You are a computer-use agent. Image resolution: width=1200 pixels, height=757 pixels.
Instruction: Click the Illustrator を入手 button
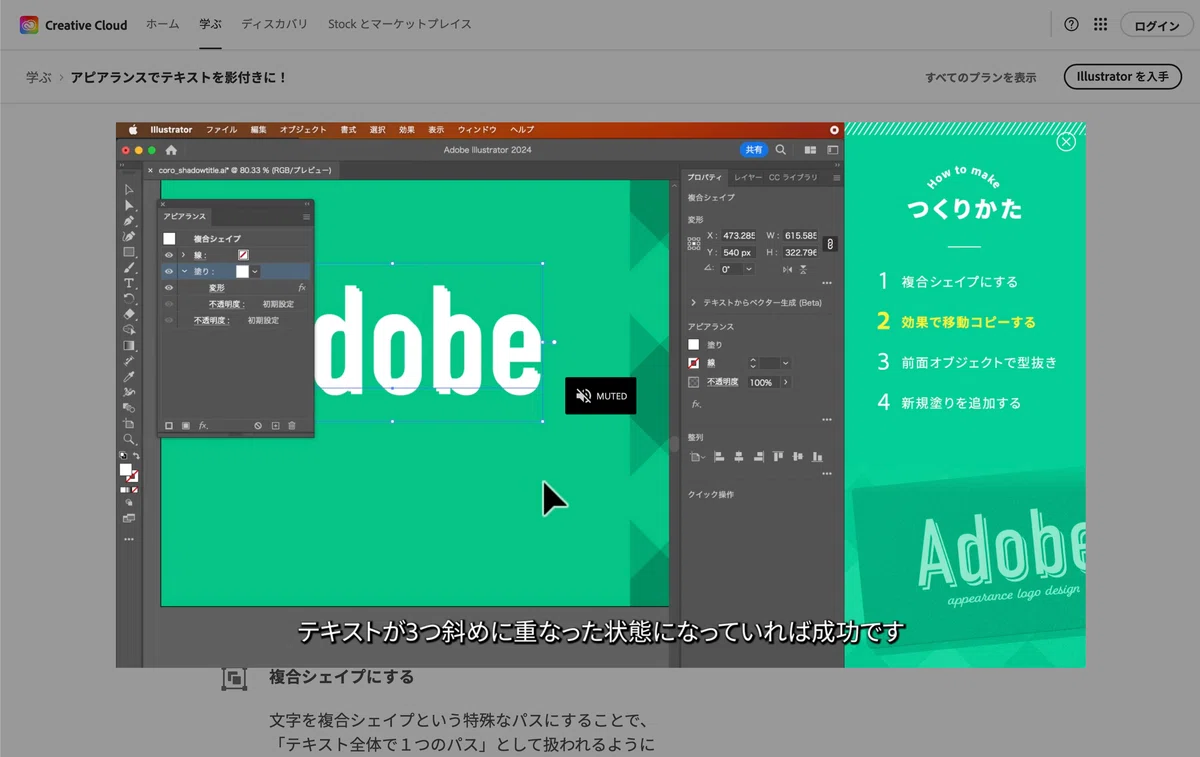[x=1123, y=77]
